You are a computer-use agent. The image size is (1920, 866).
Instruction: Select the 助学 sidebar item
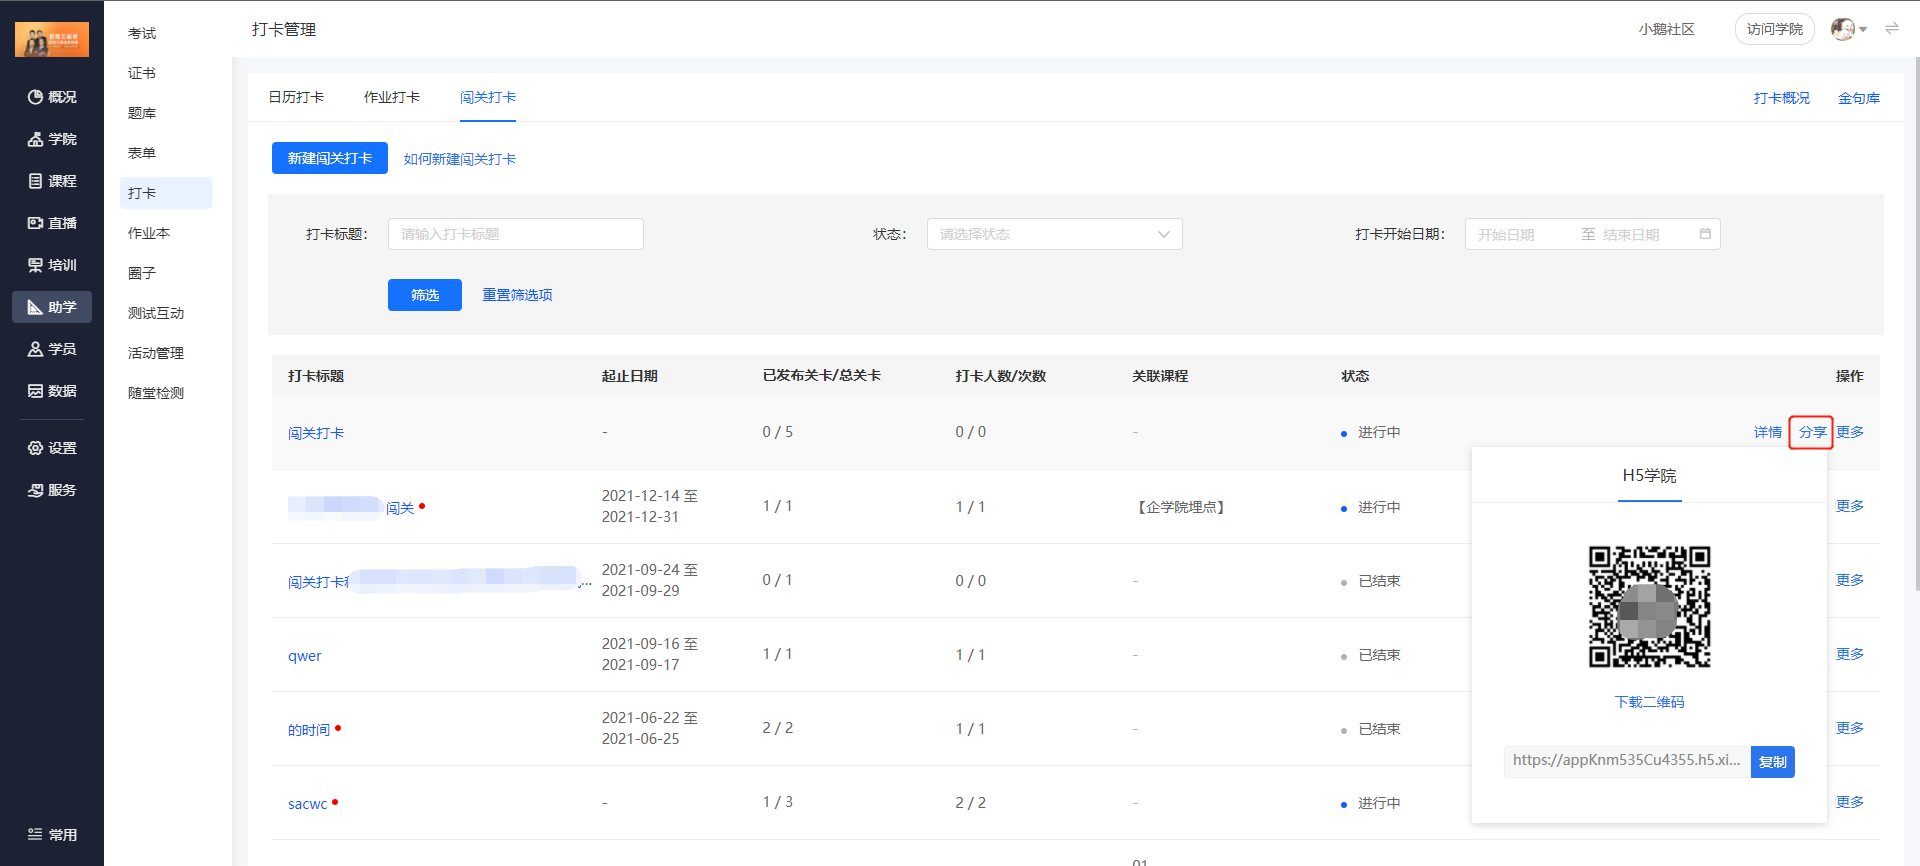[x=52, y=307]
